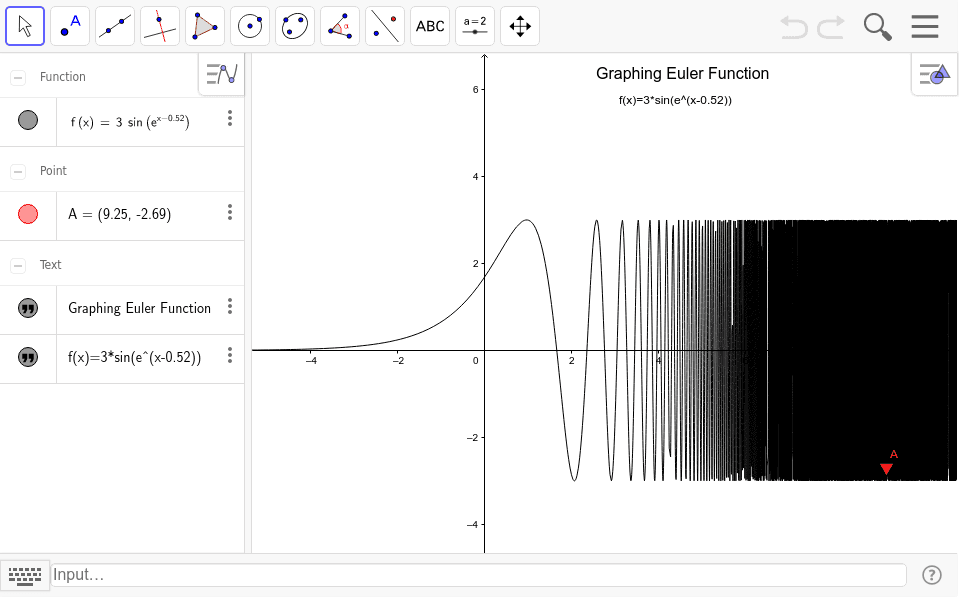Click the Function group header label
Image resolution: width=959 pixels, height=598 pixels.
[x=62, y=77]
